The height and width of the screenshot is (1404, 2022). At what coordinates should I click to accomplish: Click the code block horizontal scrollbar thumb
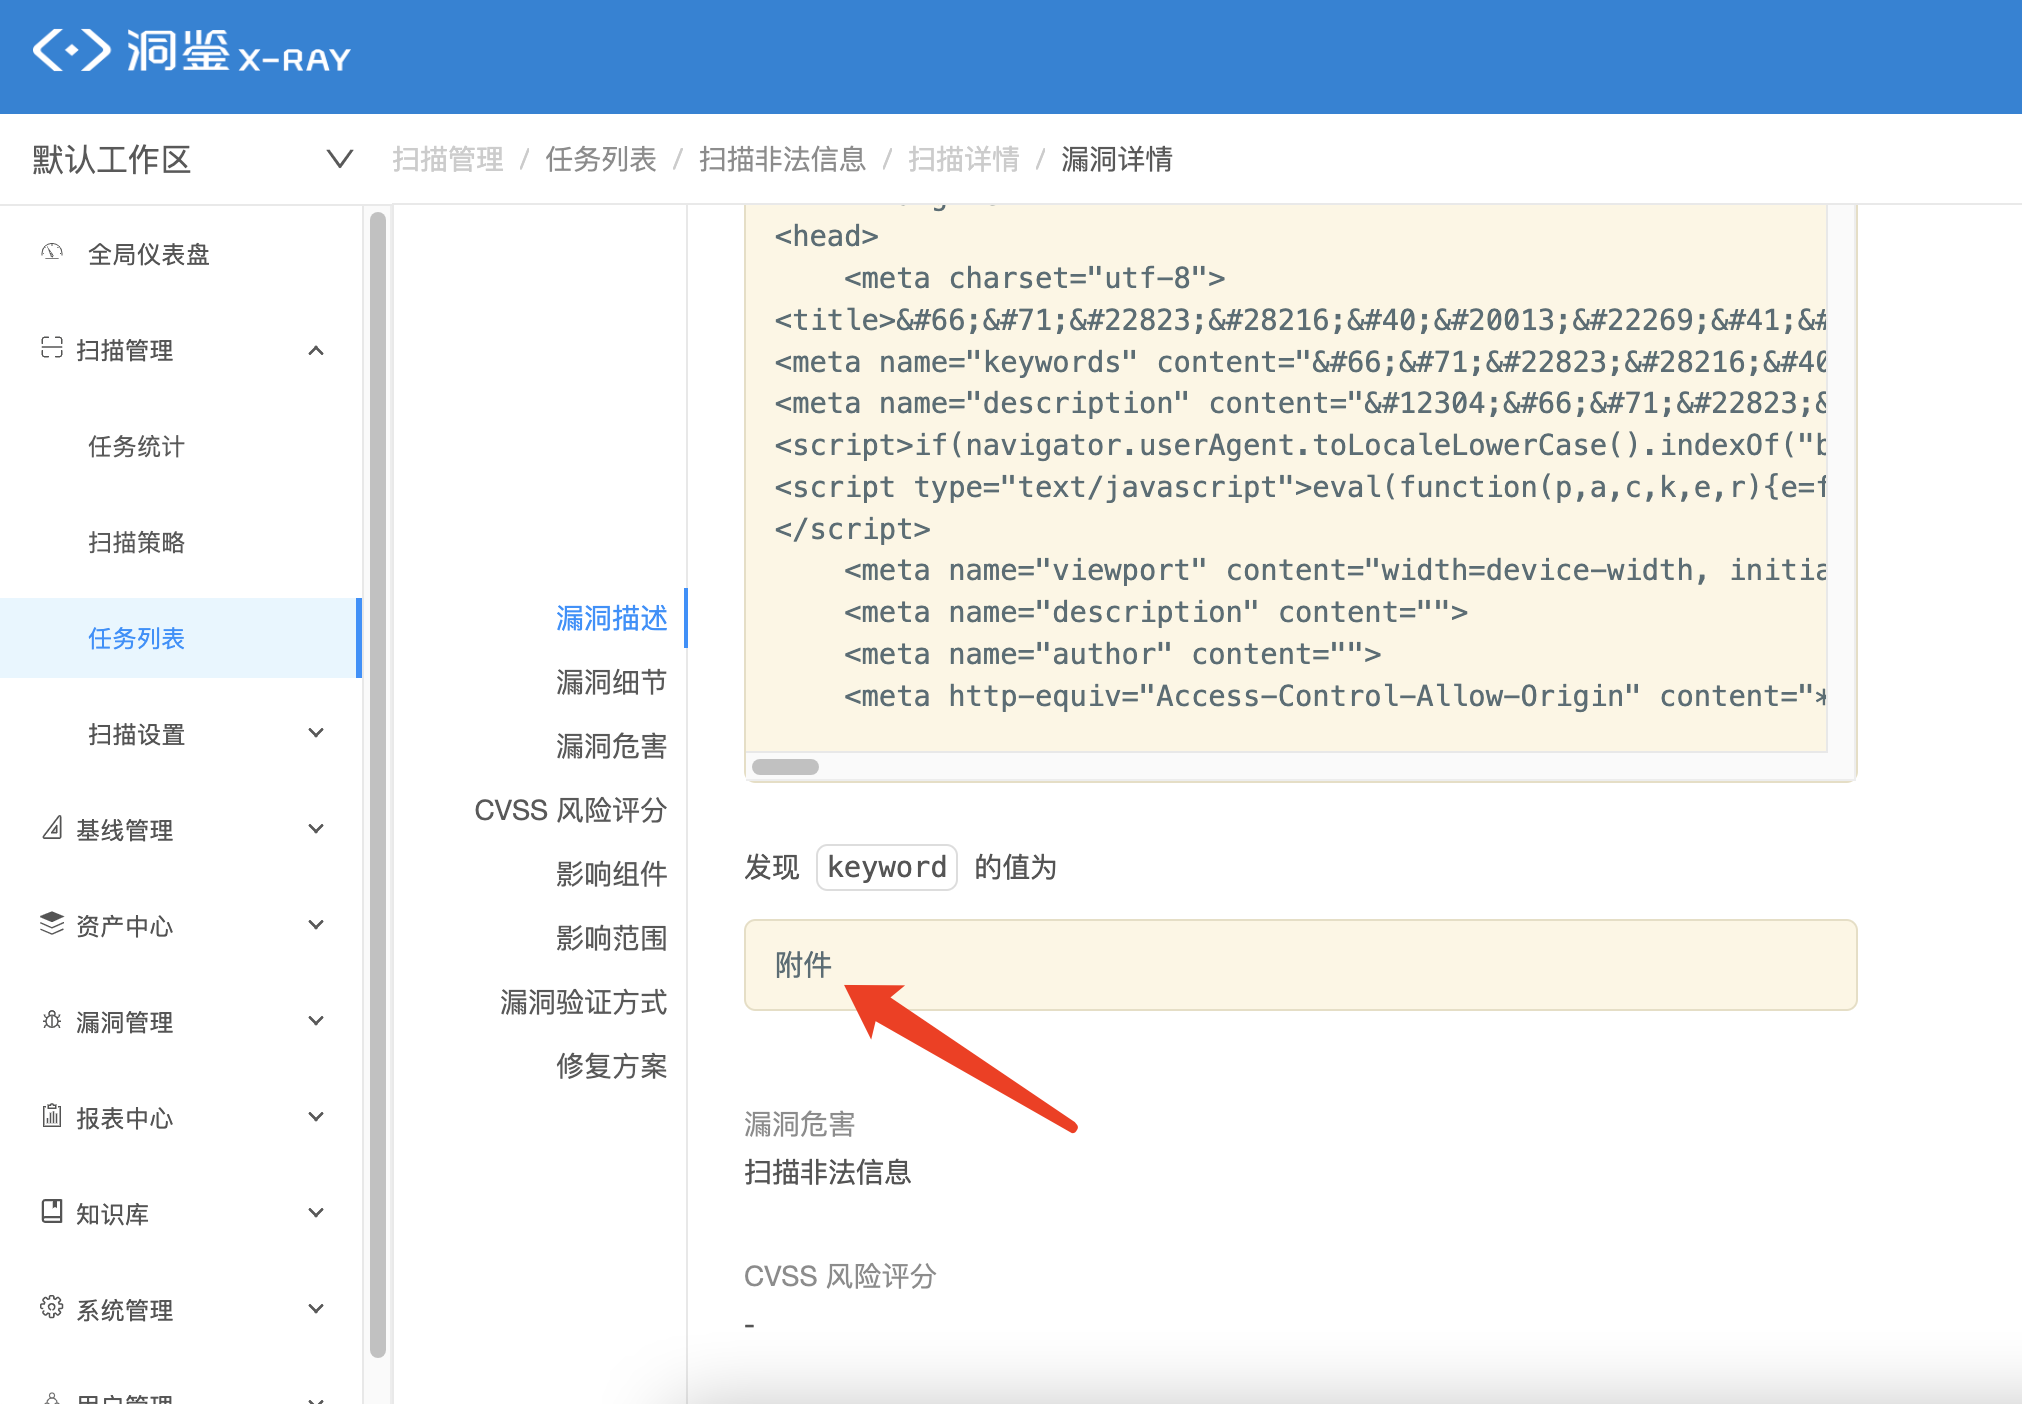pos(785,767)
